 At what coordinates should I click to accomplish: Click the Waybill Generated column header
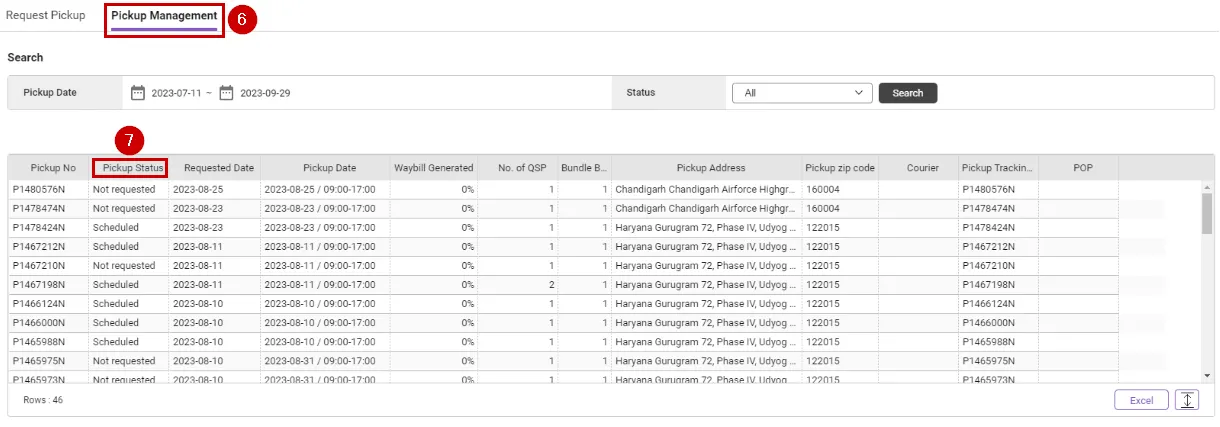click(x=433, y=168)
